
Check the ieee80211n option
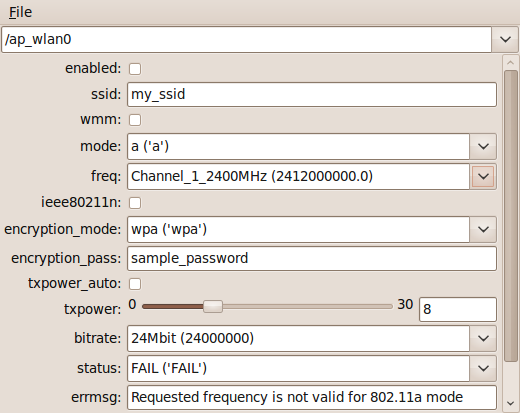(135, 203)
